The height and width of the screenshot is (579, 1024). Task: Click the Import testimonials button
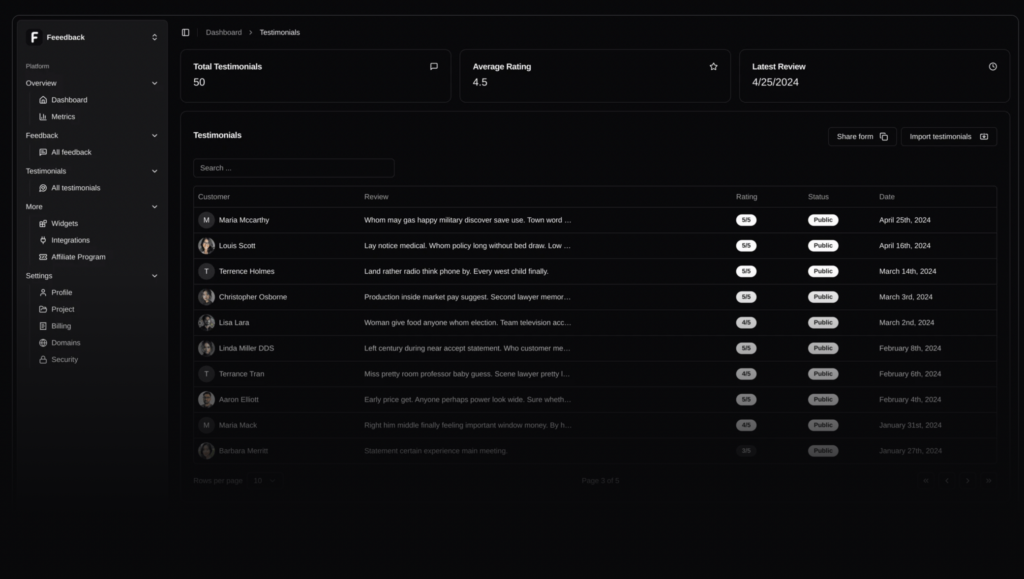pos(948,136)
